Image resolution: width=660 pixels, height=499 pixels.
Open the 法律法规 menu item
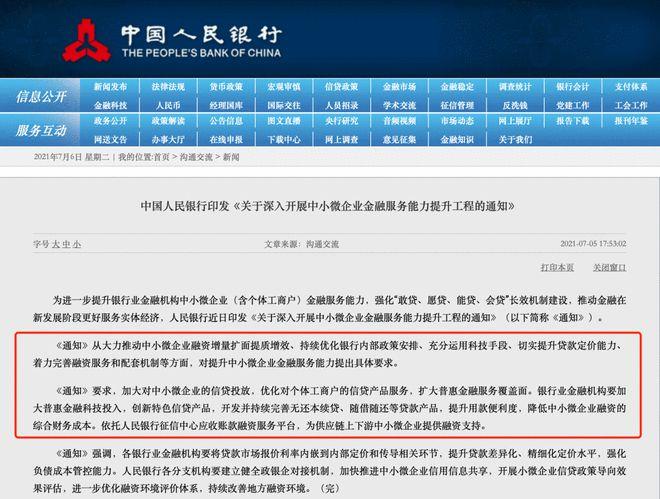tap(168, 87)
